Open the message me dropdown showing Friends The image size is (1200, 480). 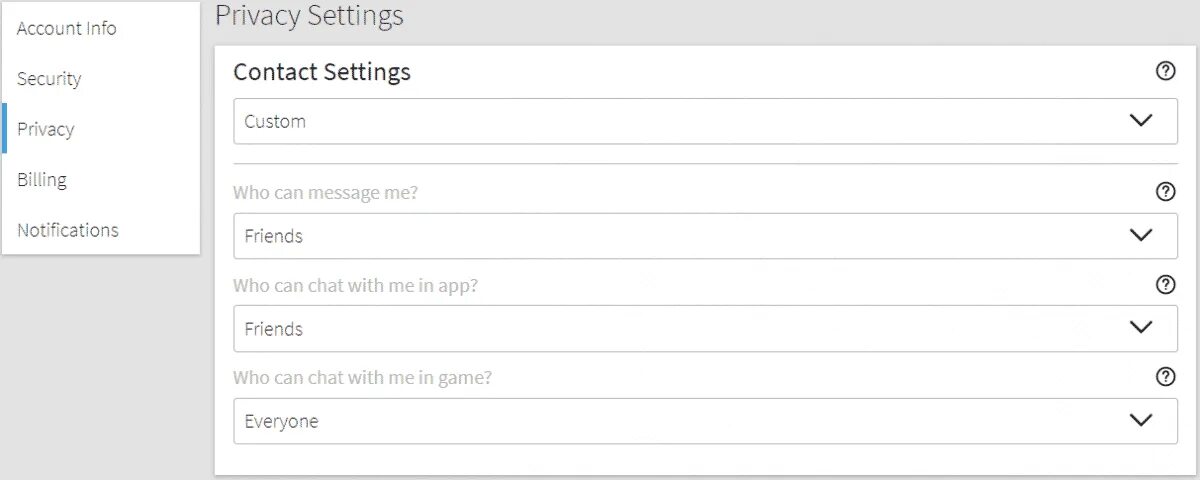[706, 236]
